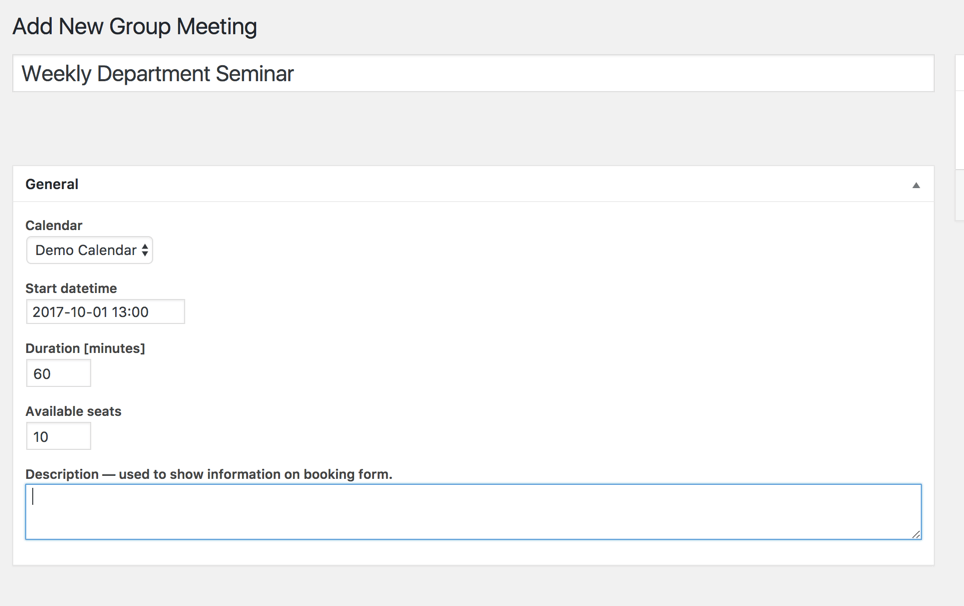Click the Available seats label
The width and height of the screenshot is (964, 606).
pos(73,411)
